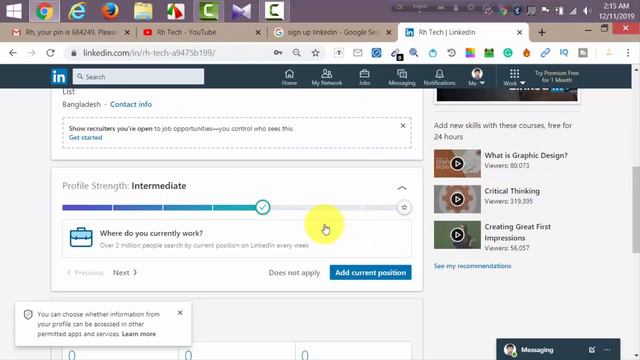The width and height of the screenshot is (640, 360).
Task: Click the All-Star marker on strength bar
Action: tap(404, 207)
